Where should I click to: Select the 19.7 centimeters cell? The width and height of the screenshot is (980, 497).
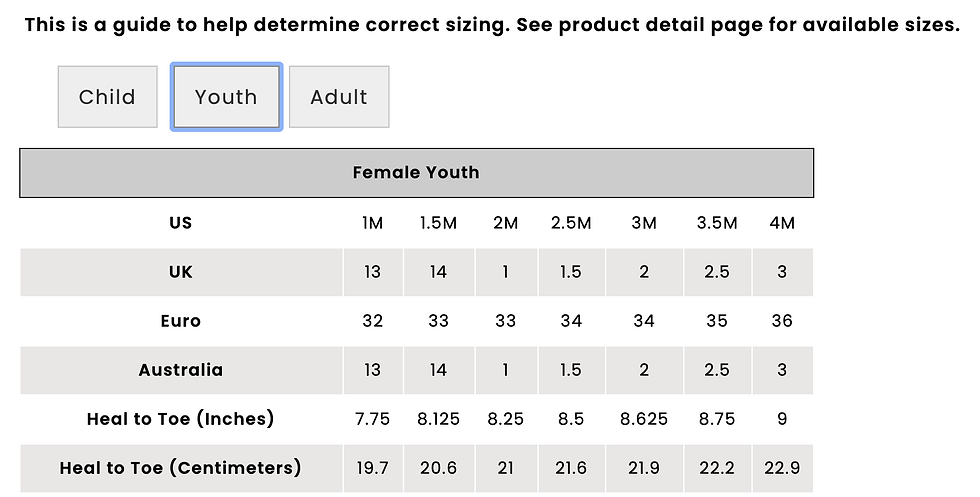click(372, 468)
